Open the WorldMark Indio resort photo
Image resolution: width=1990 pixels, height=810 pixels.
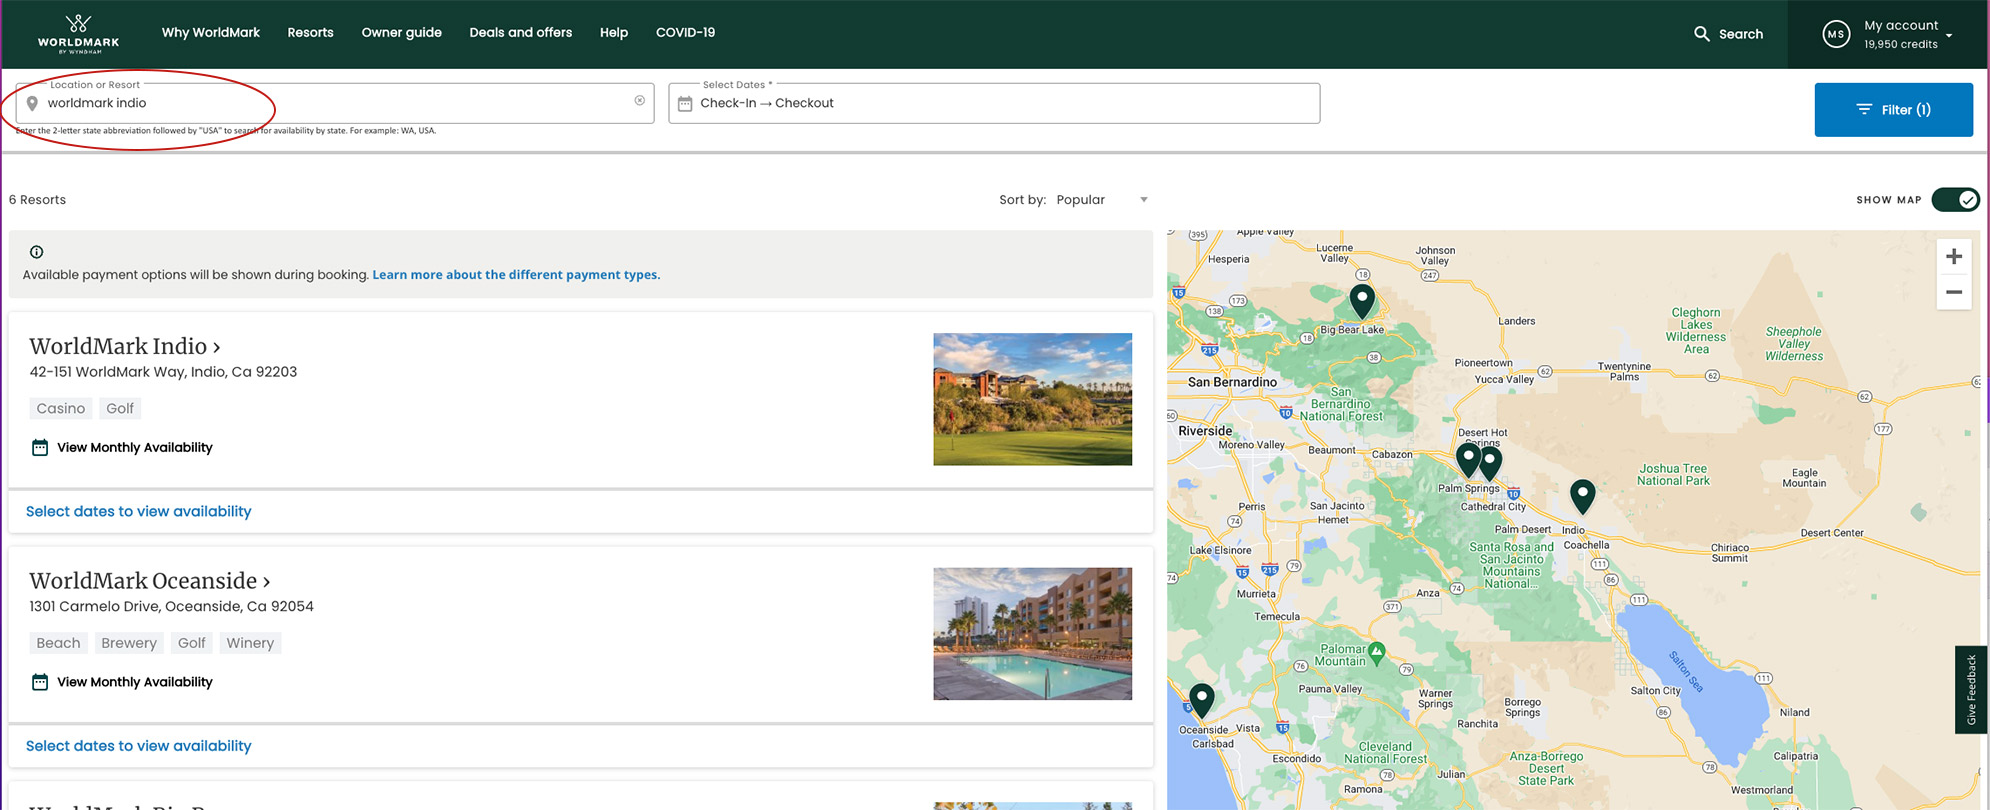[1032, 399]
